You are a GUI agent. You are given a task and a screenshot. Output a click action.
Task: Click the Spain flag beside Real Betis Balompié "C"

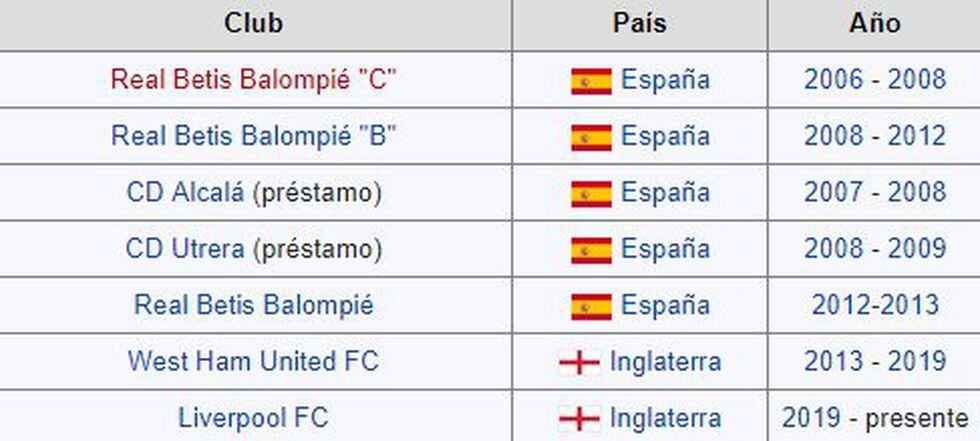pyautogui.click(x=591, y=80)
